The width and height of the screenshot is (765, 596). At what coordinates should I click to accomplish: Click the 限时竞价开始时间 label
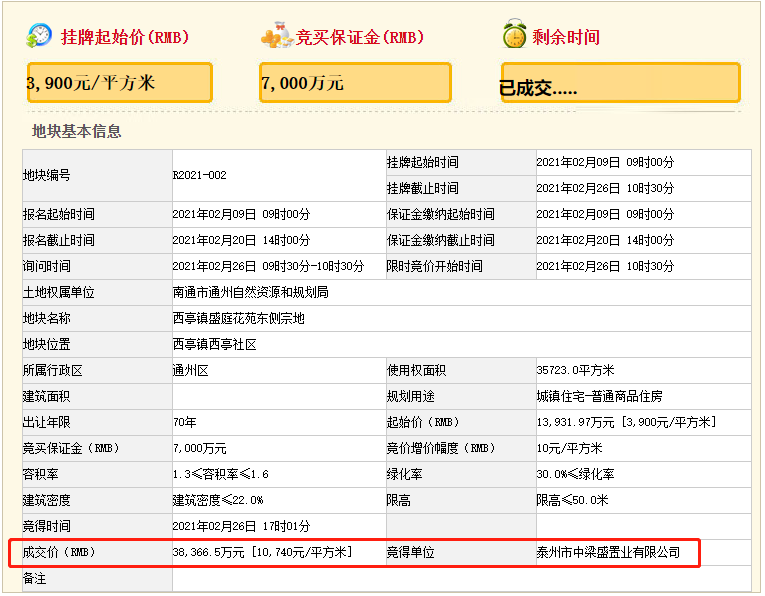pyautogui.click(x=435, y=266)
